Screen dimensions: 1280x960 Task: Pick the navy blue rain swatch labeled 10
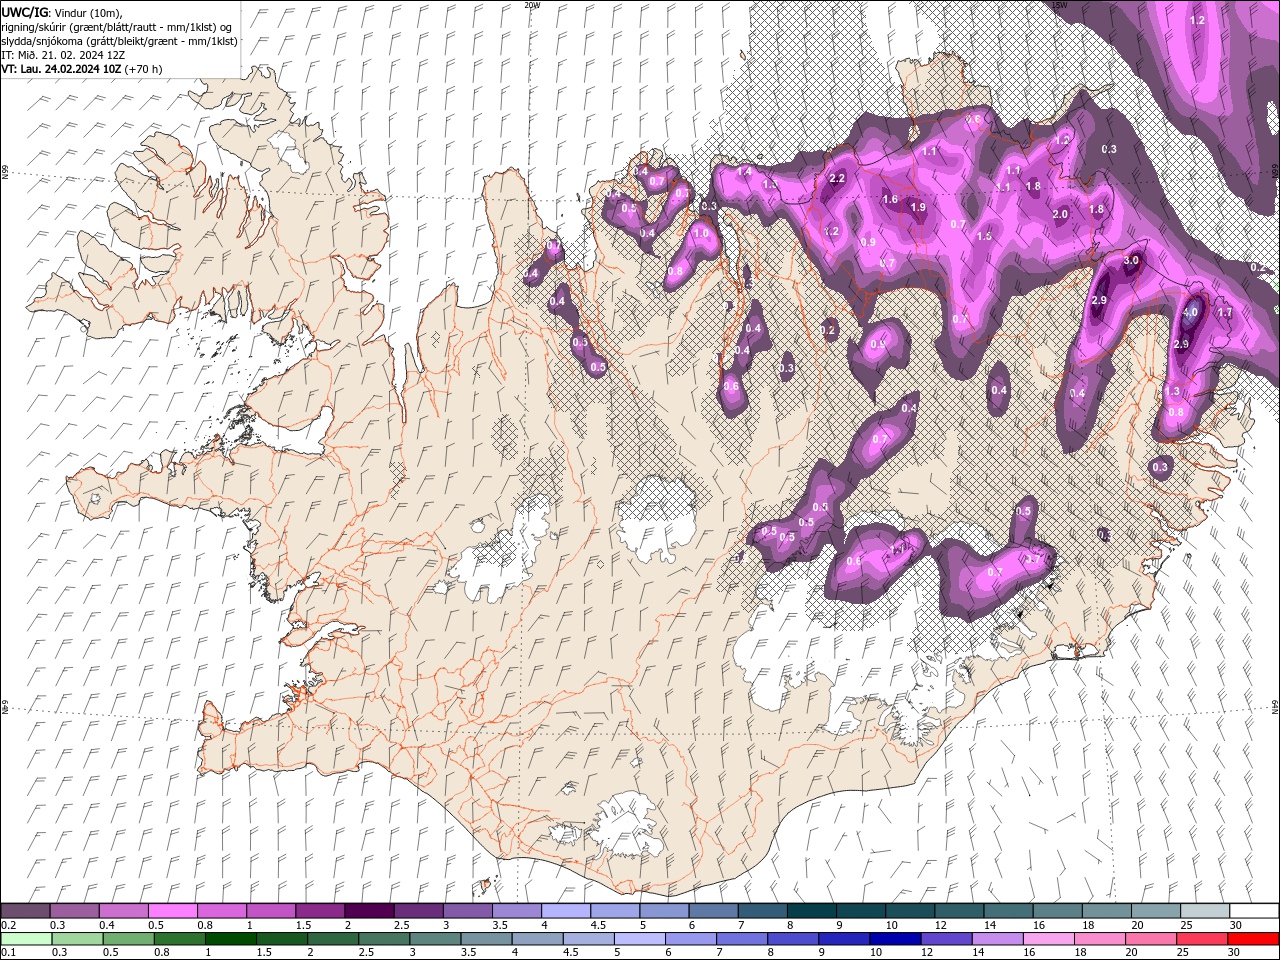pos(894,939)
